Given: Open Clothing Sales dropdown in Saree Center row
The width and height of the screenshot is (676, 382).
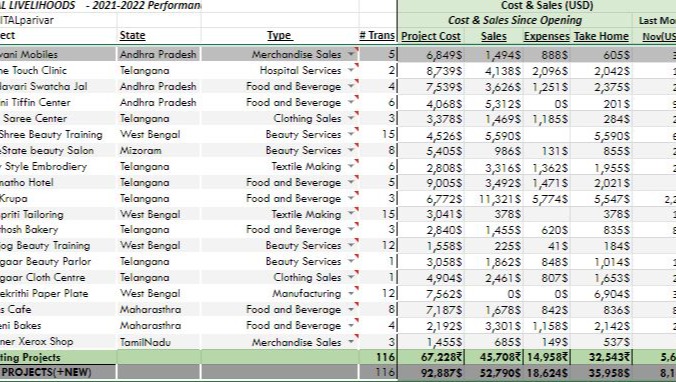Looking at the screenshot, I should 352,118.
